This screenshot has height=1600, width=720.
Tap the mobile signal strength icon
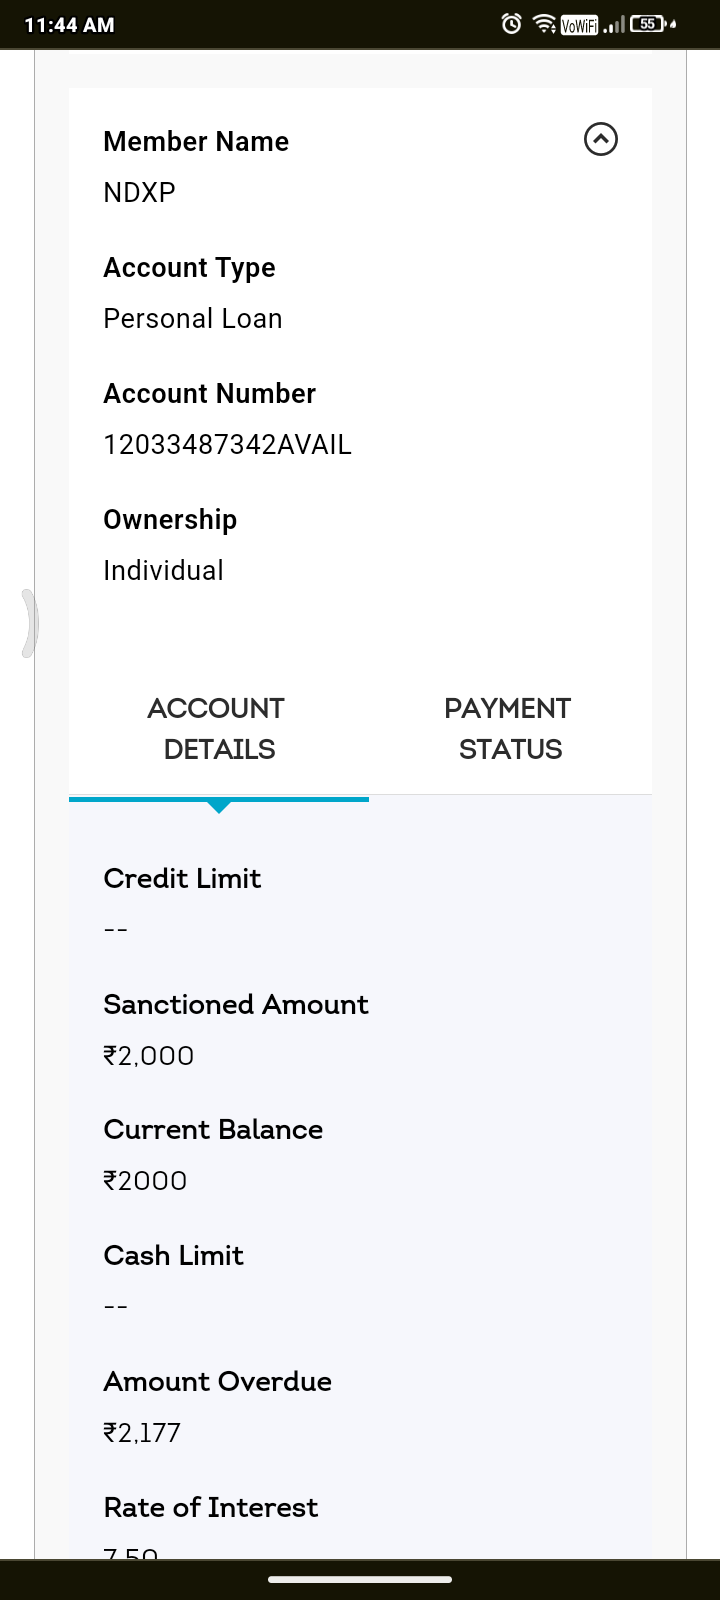click(x=613, y=25)
